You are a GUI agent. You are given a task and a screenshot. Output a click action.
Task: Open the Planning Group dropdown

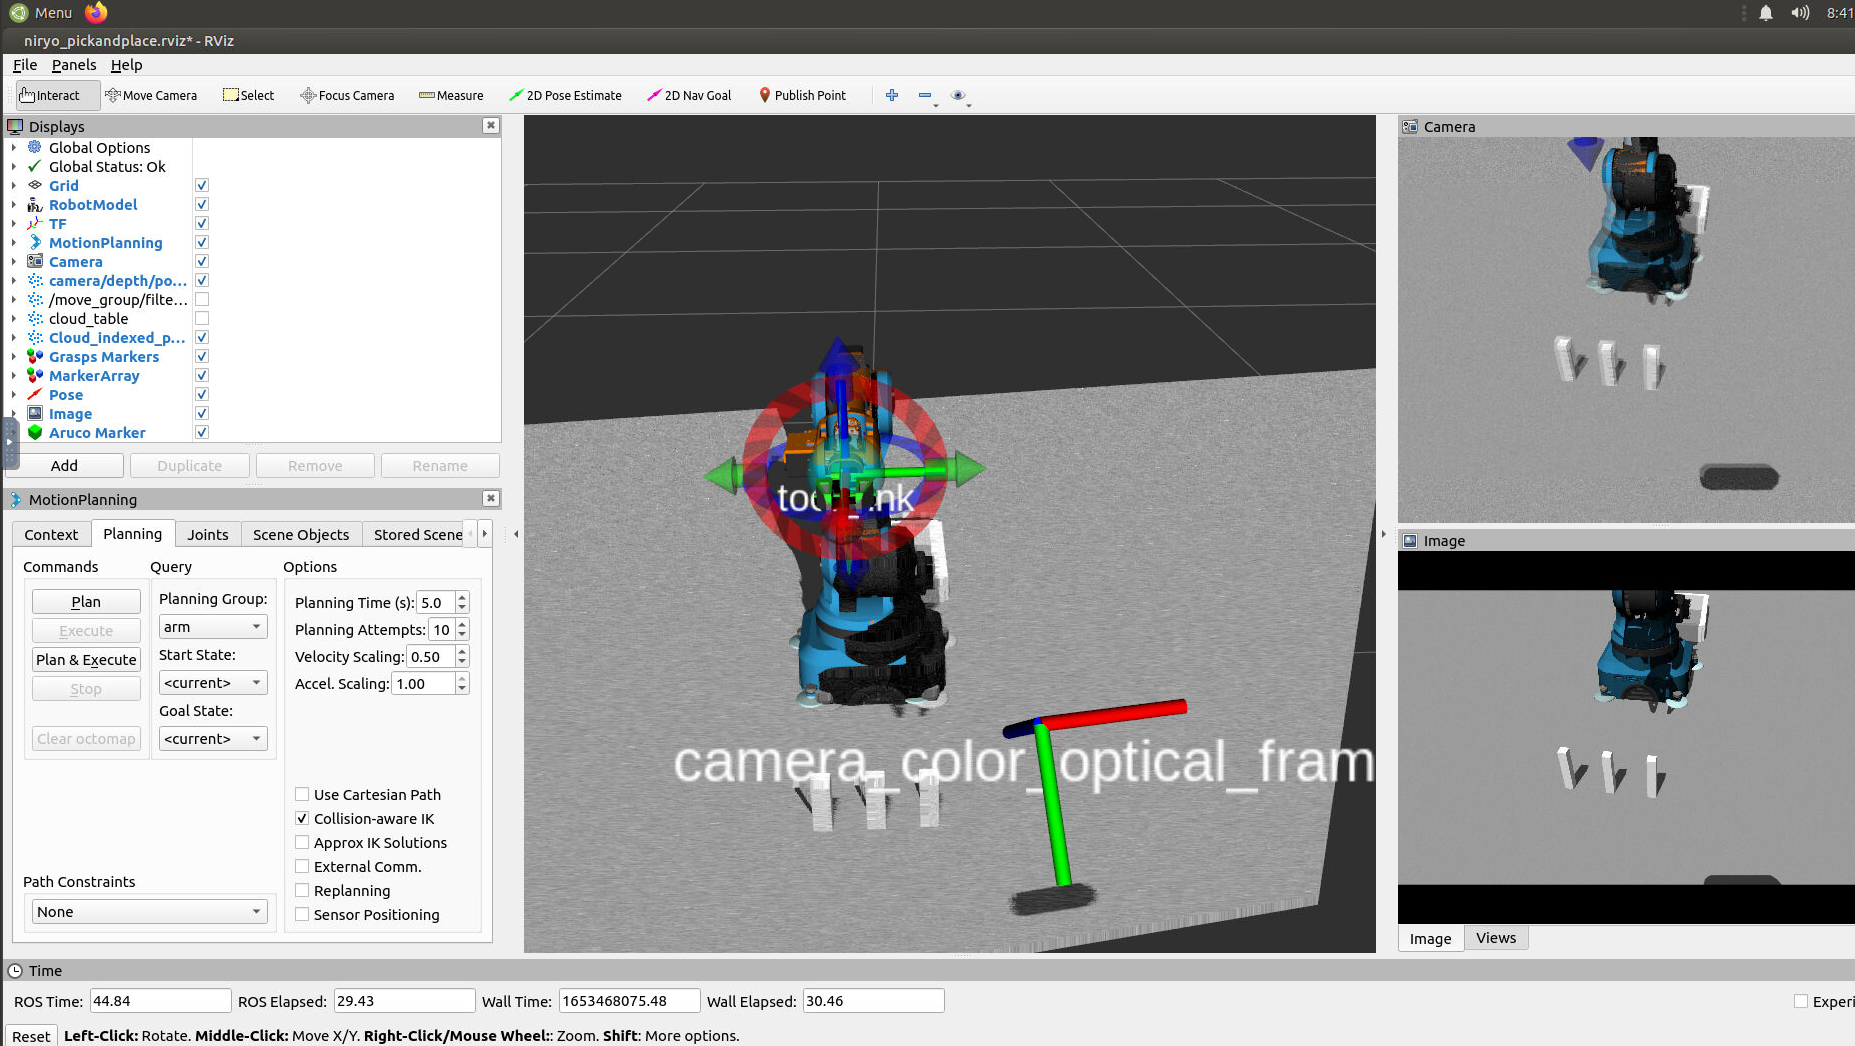[x=213, y=627]
